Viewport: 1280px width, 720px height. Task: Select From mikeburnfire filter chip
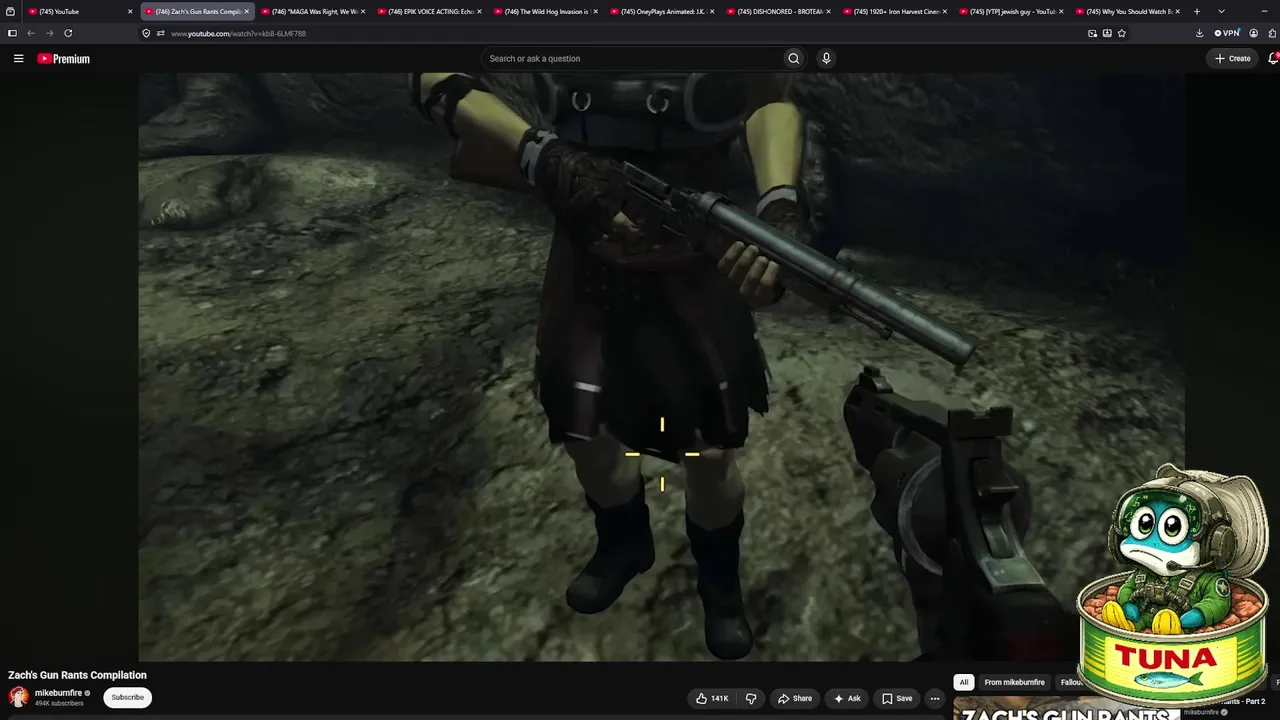click(x=1014, y=682)
